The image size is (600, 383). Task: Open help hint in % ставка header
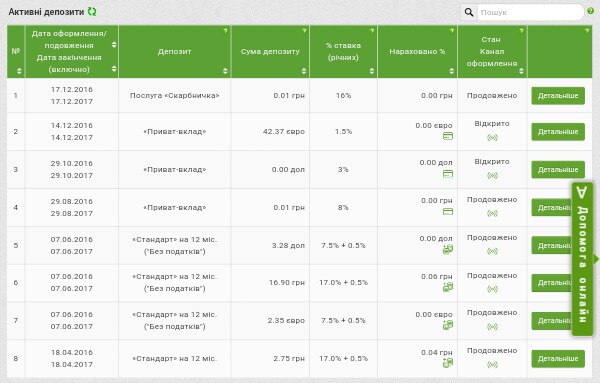[372, 31]
